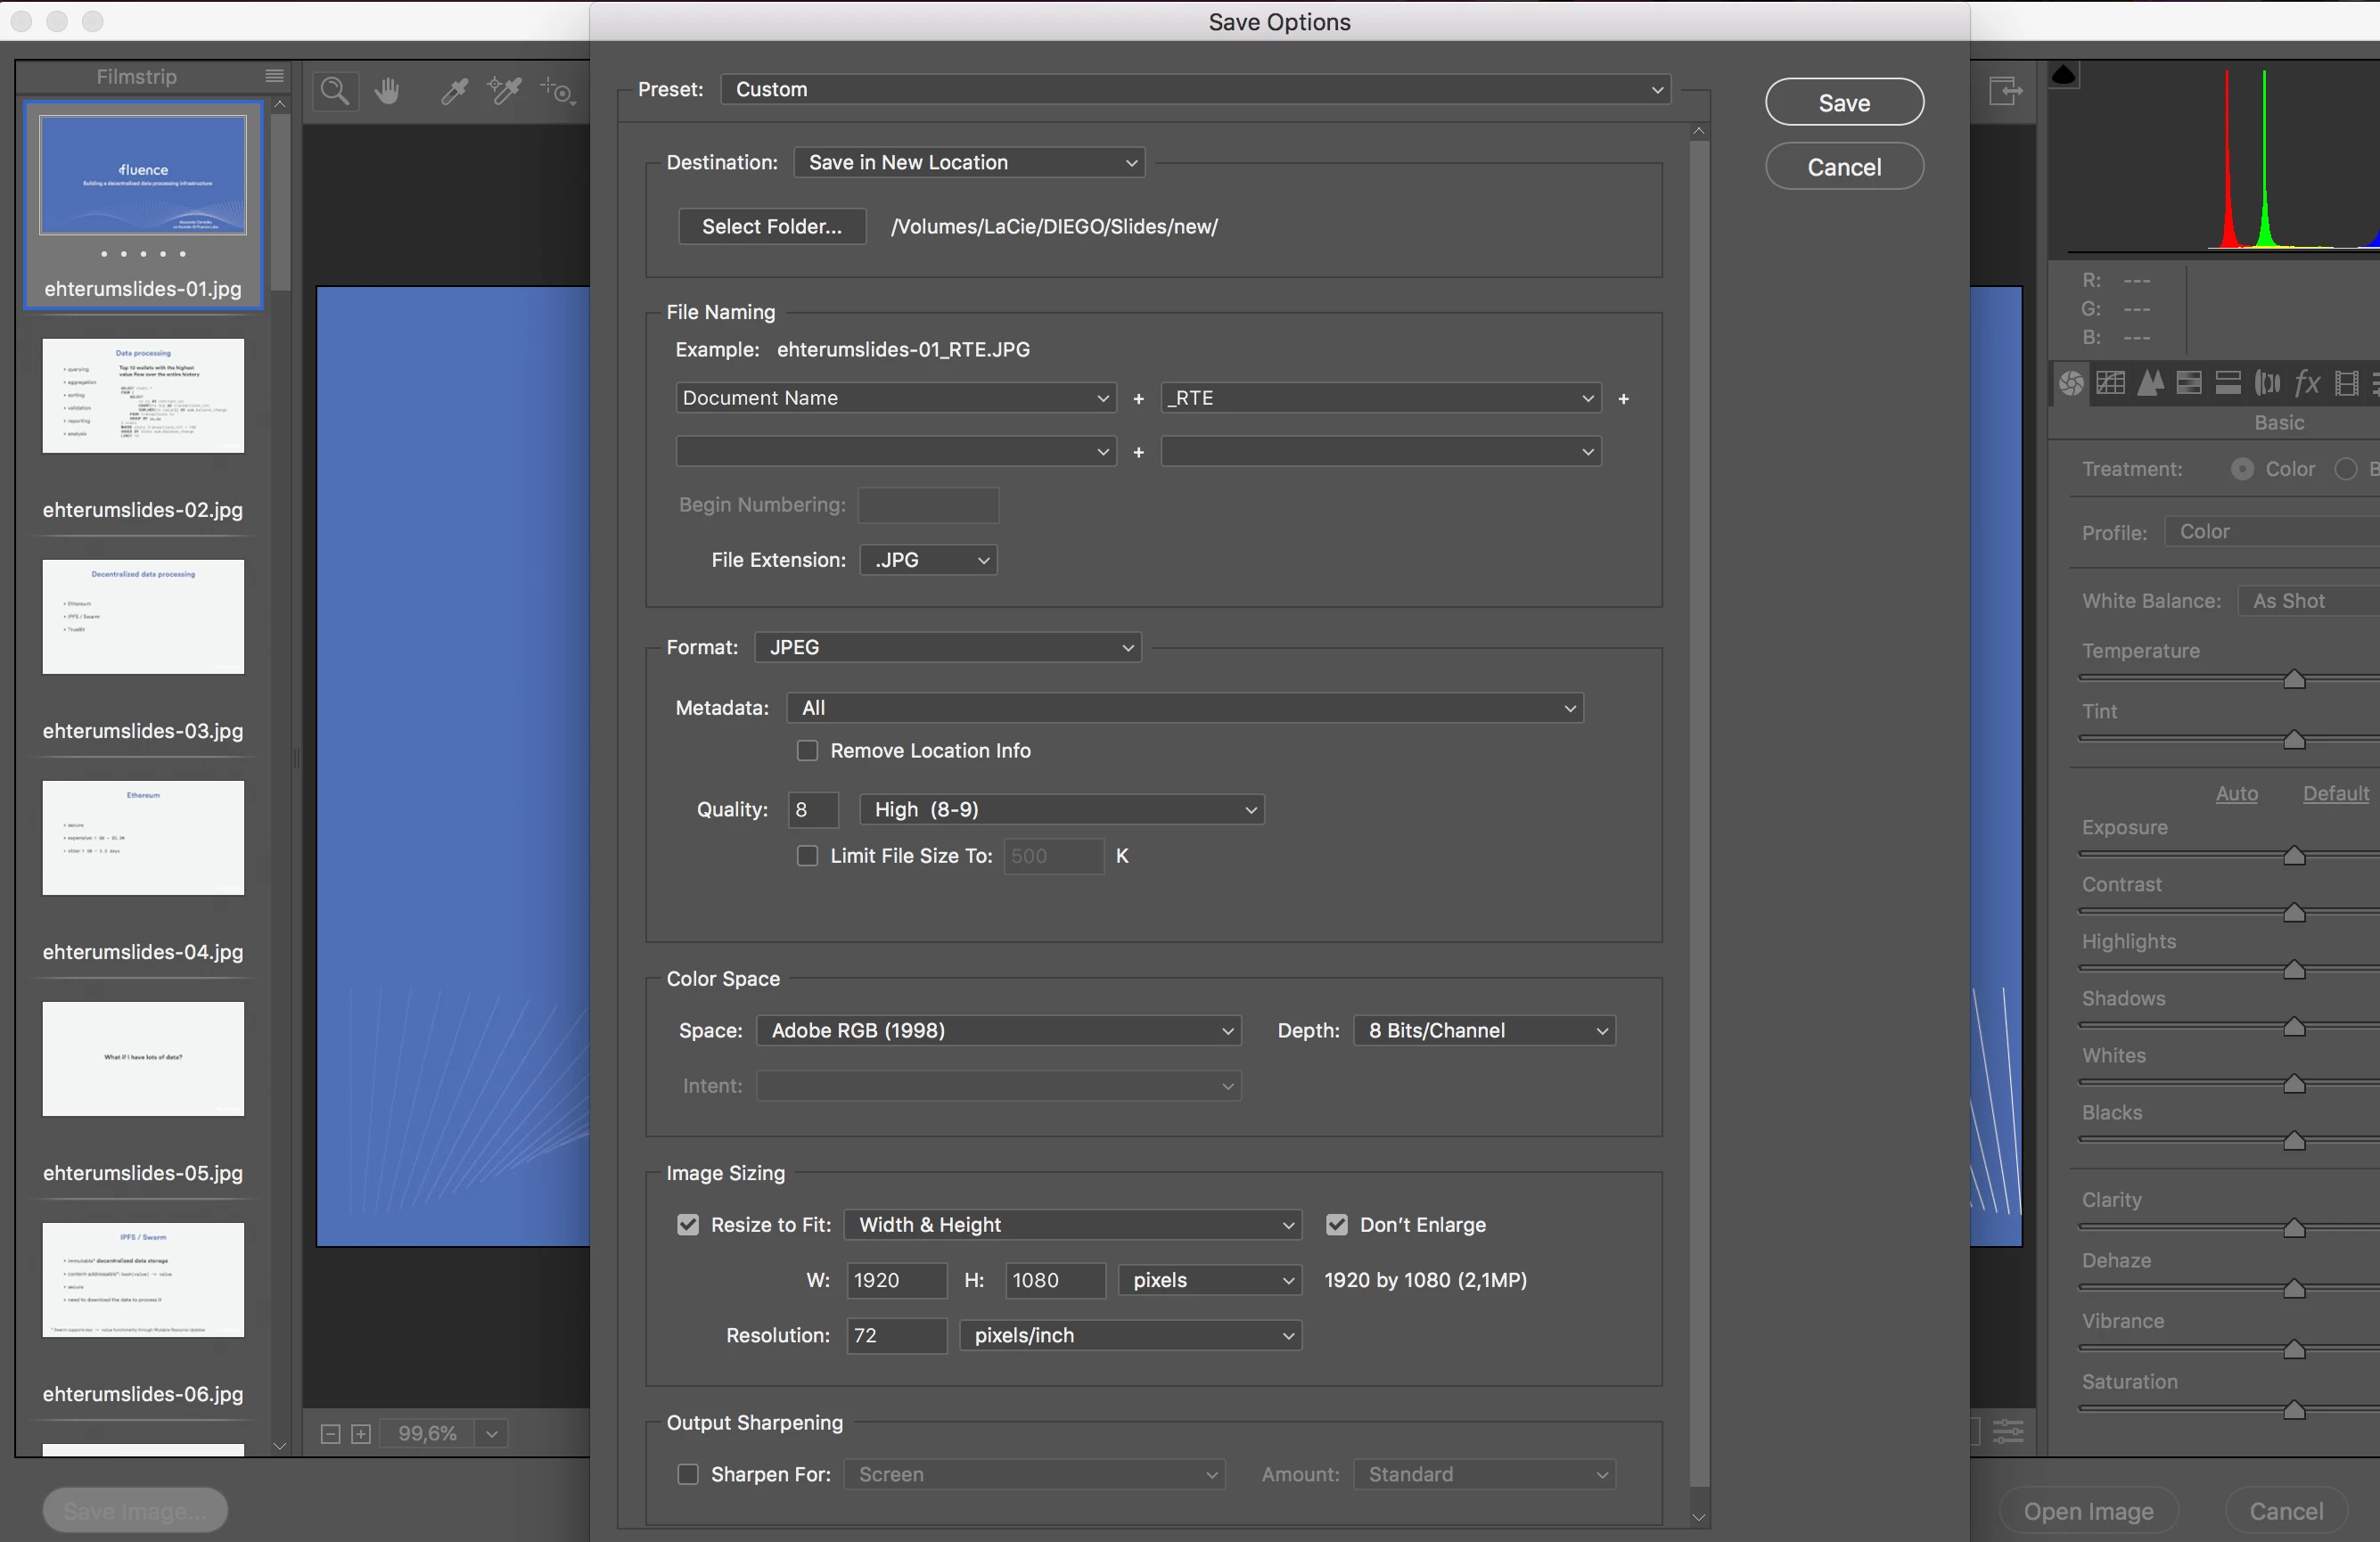Select the Targeted Adjustment tool
The image size is (2380, 1542).
pyautogui.click(x=557, y=92)
